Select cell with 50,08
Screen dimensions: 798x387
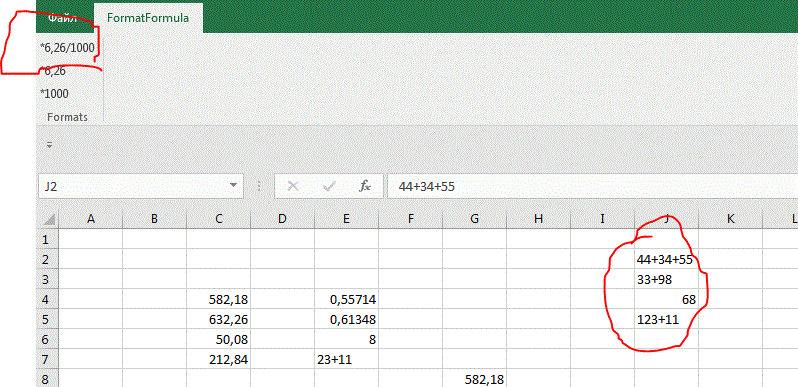[x=219, y=339]
